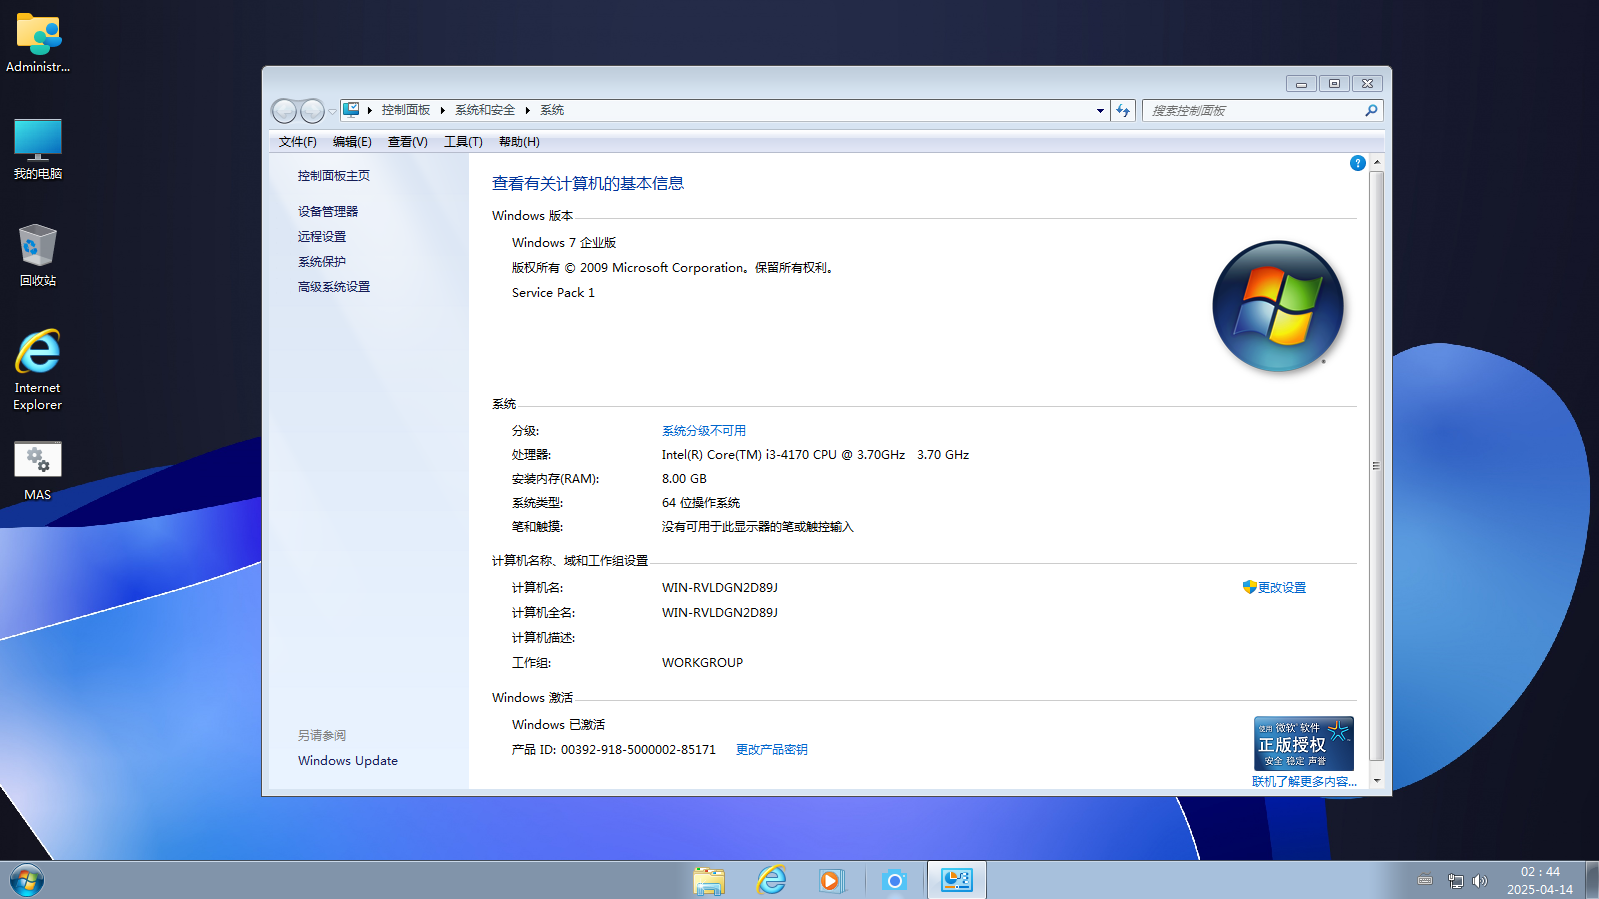Click 联机了解更多内容 link

coord(1304,782)
